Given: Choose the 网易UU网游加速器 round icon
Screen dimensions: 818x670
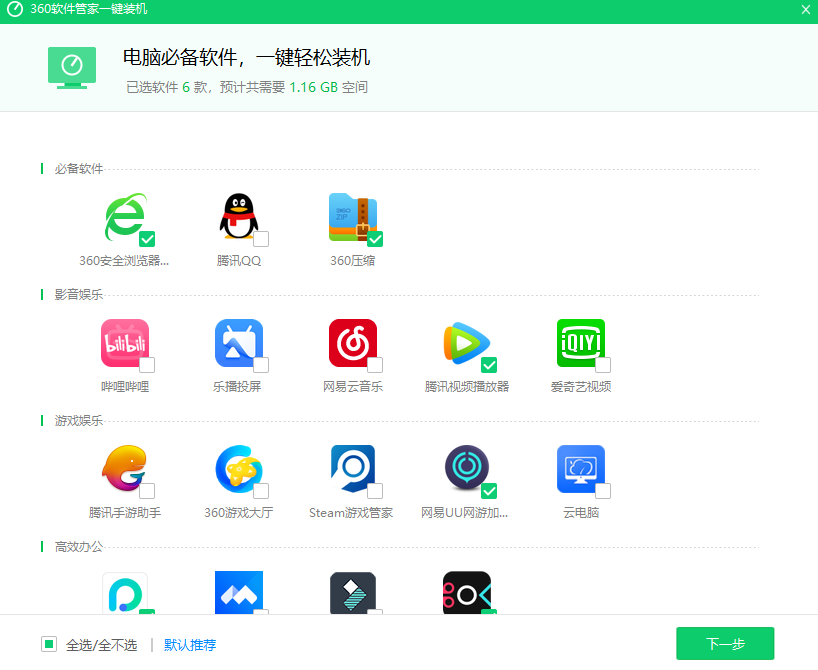Looking at the screenshot, I should pyautogui.click(x=466, y=468).
